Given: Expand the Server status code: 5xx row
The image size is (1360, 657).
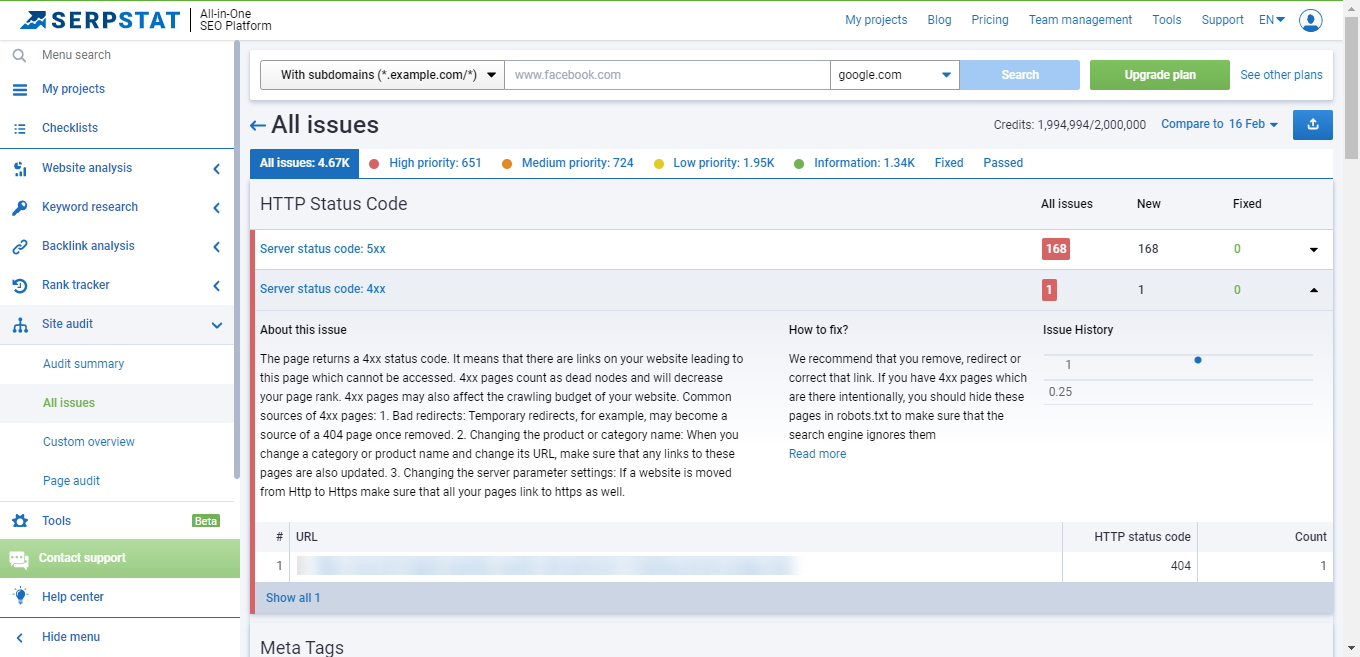Looking at the screenshot, I should coord(1313,248).
